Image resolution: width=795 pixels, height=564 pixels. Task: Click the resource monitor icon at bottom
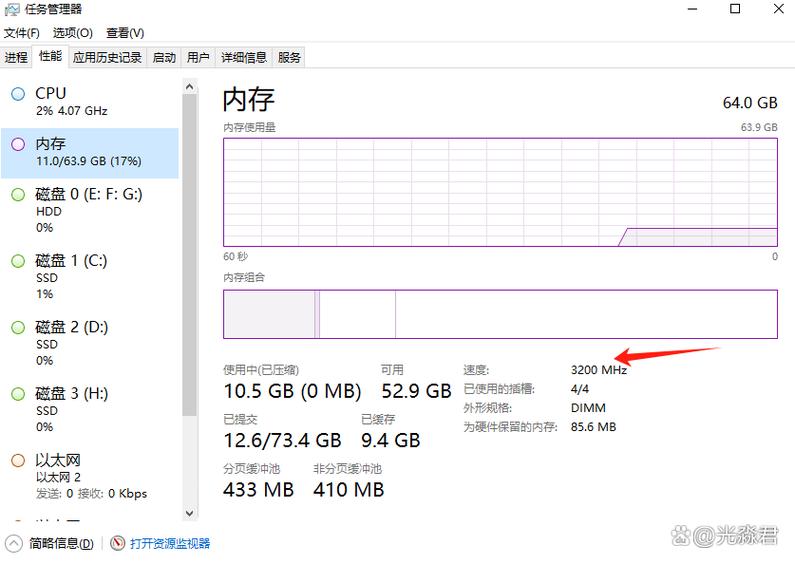click(118, 543)
